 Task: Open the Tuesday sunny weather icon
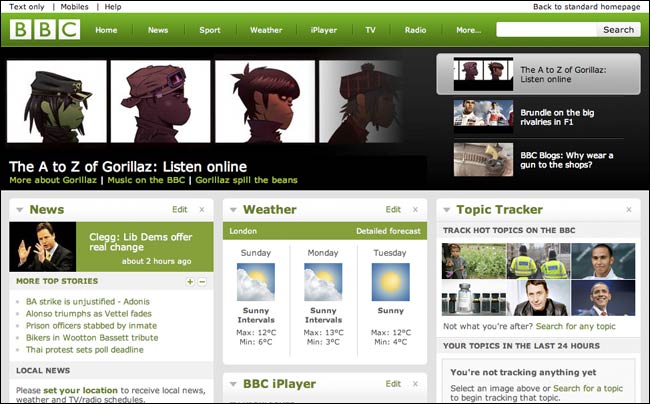(390, 282)
